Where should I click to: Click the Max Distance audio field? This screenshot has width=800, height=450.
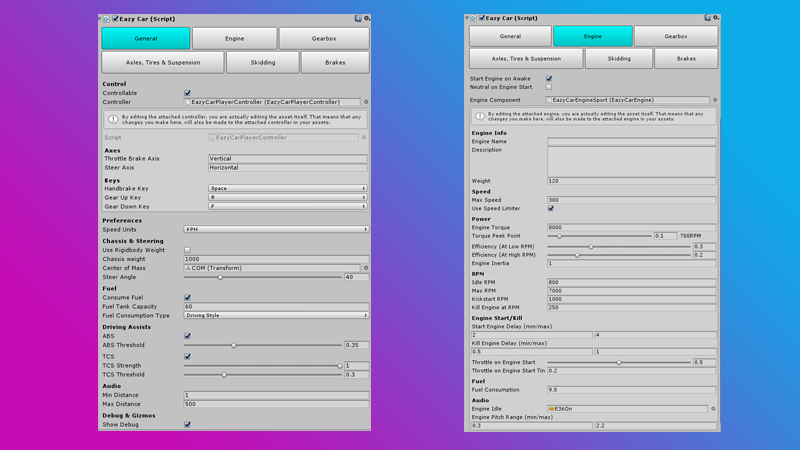click(276, 404)
